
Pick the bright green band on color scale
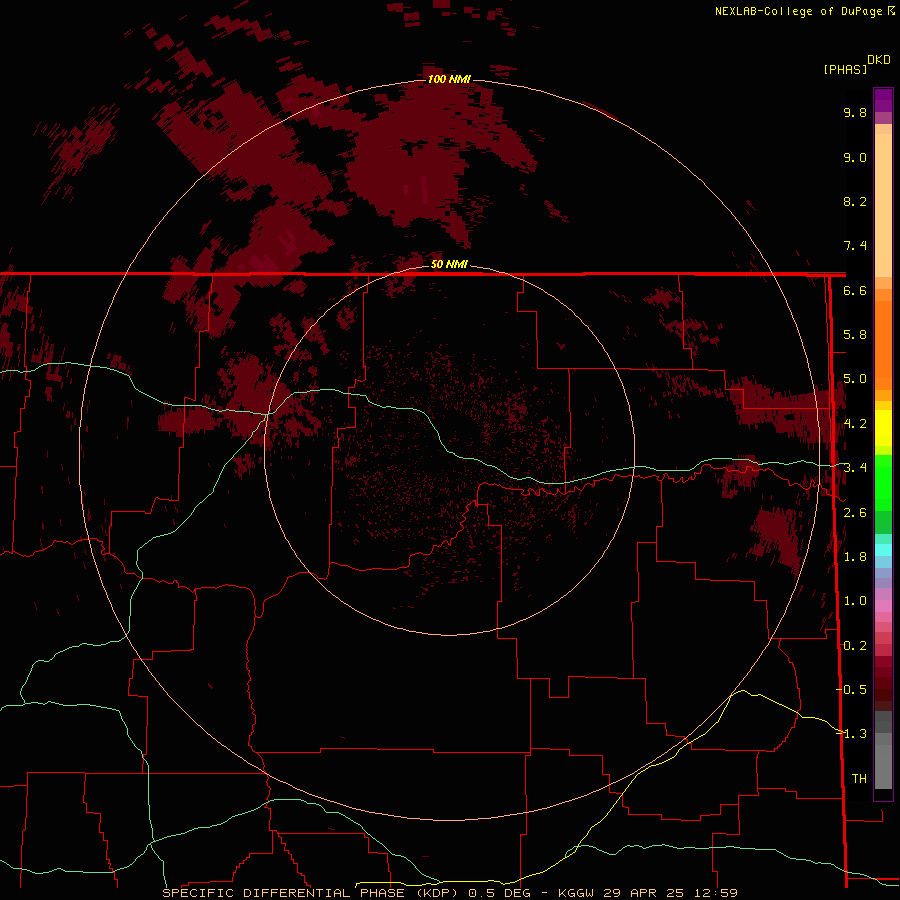coord(883,482)
